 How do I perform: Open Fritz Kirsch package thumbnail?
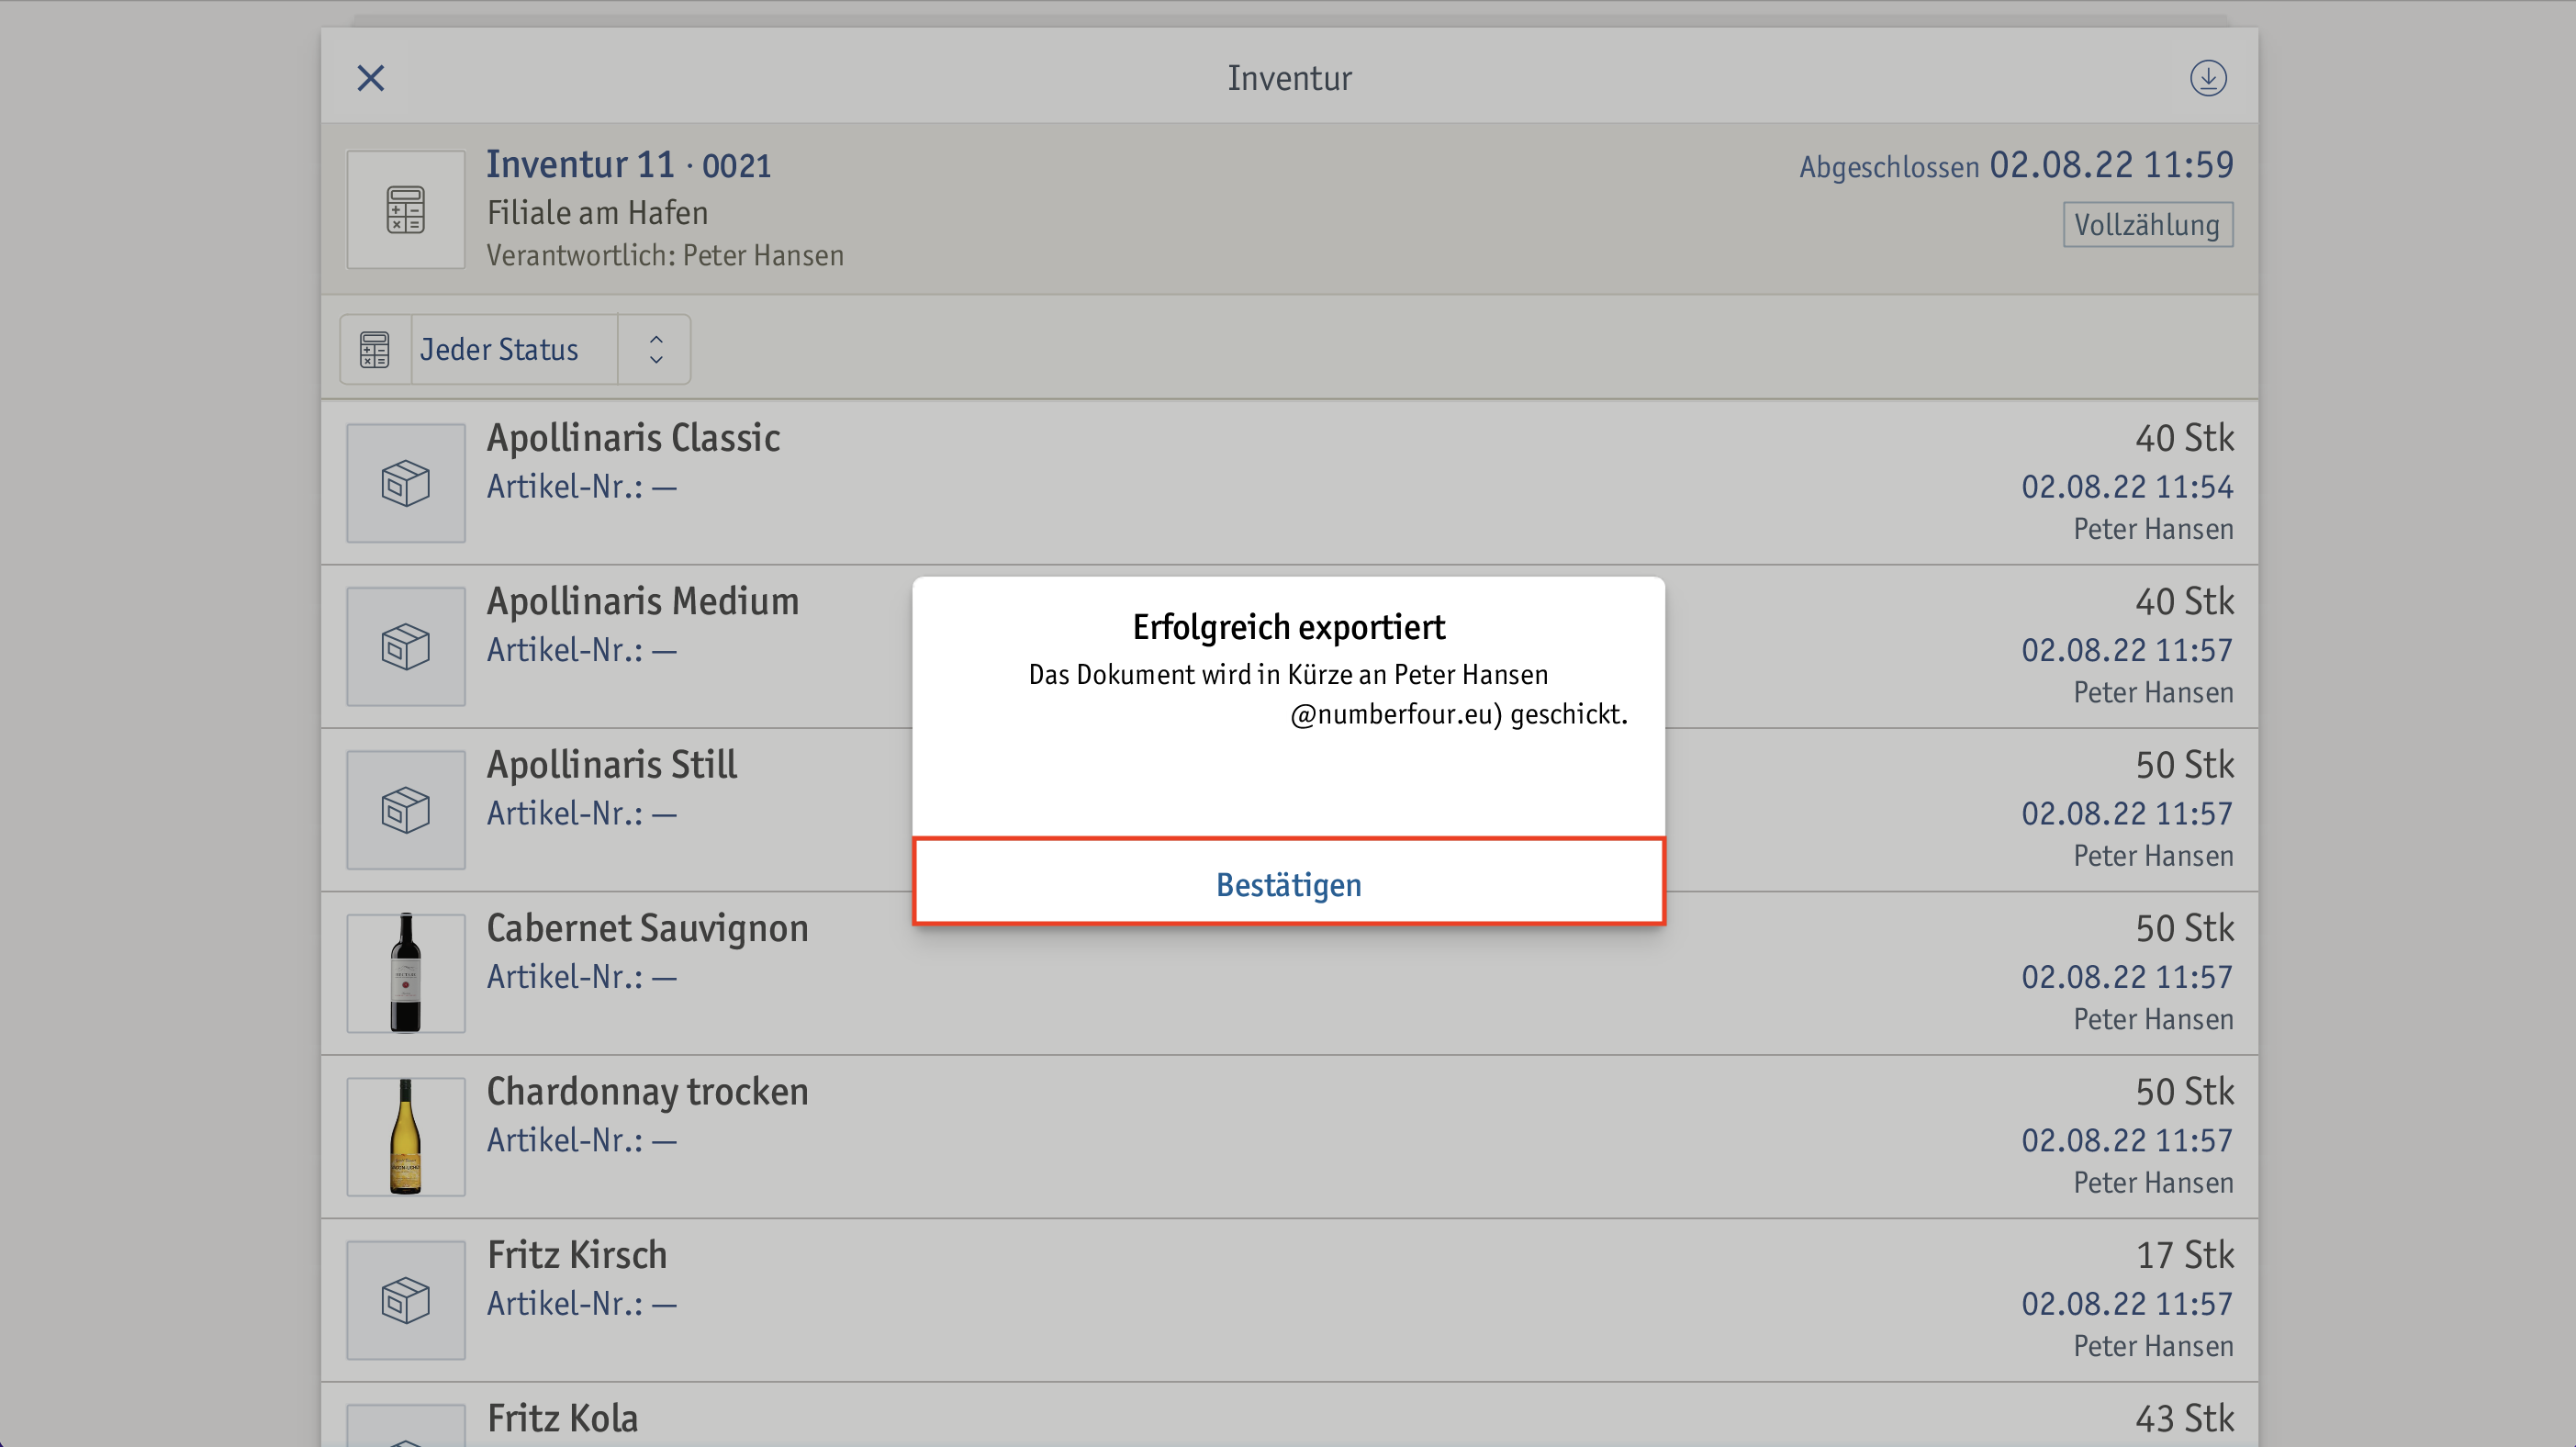pos(405,1300)
